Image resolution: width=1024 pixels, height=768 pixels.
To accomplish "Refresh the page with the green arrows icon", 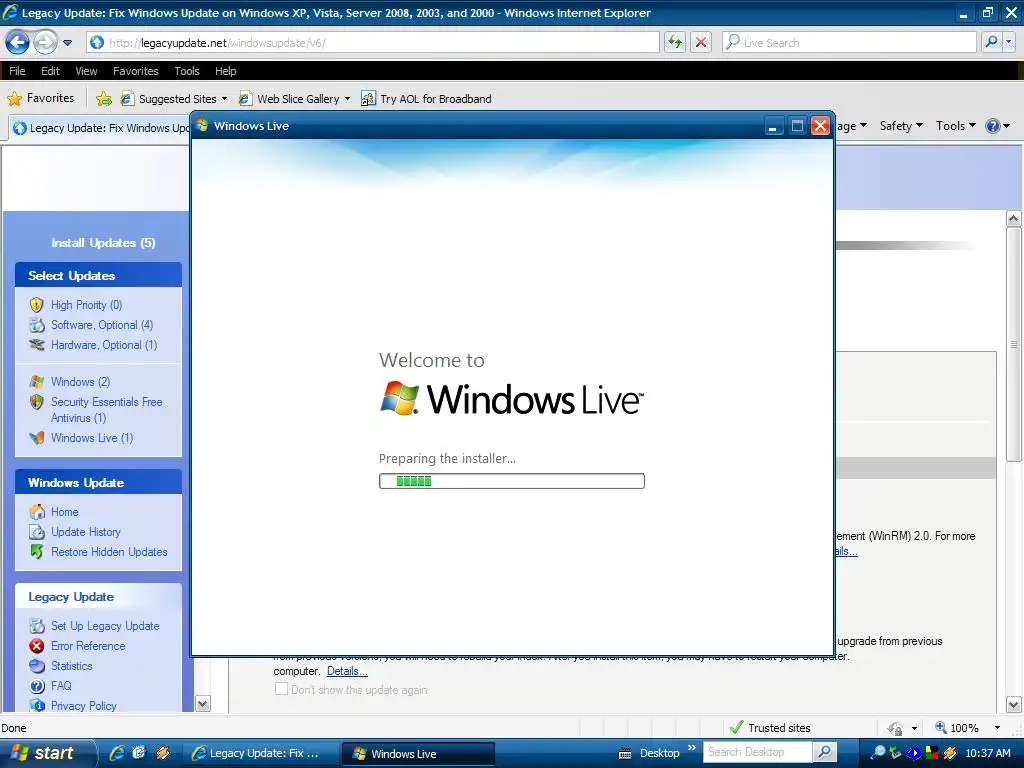I will click(x=675, y=42).
